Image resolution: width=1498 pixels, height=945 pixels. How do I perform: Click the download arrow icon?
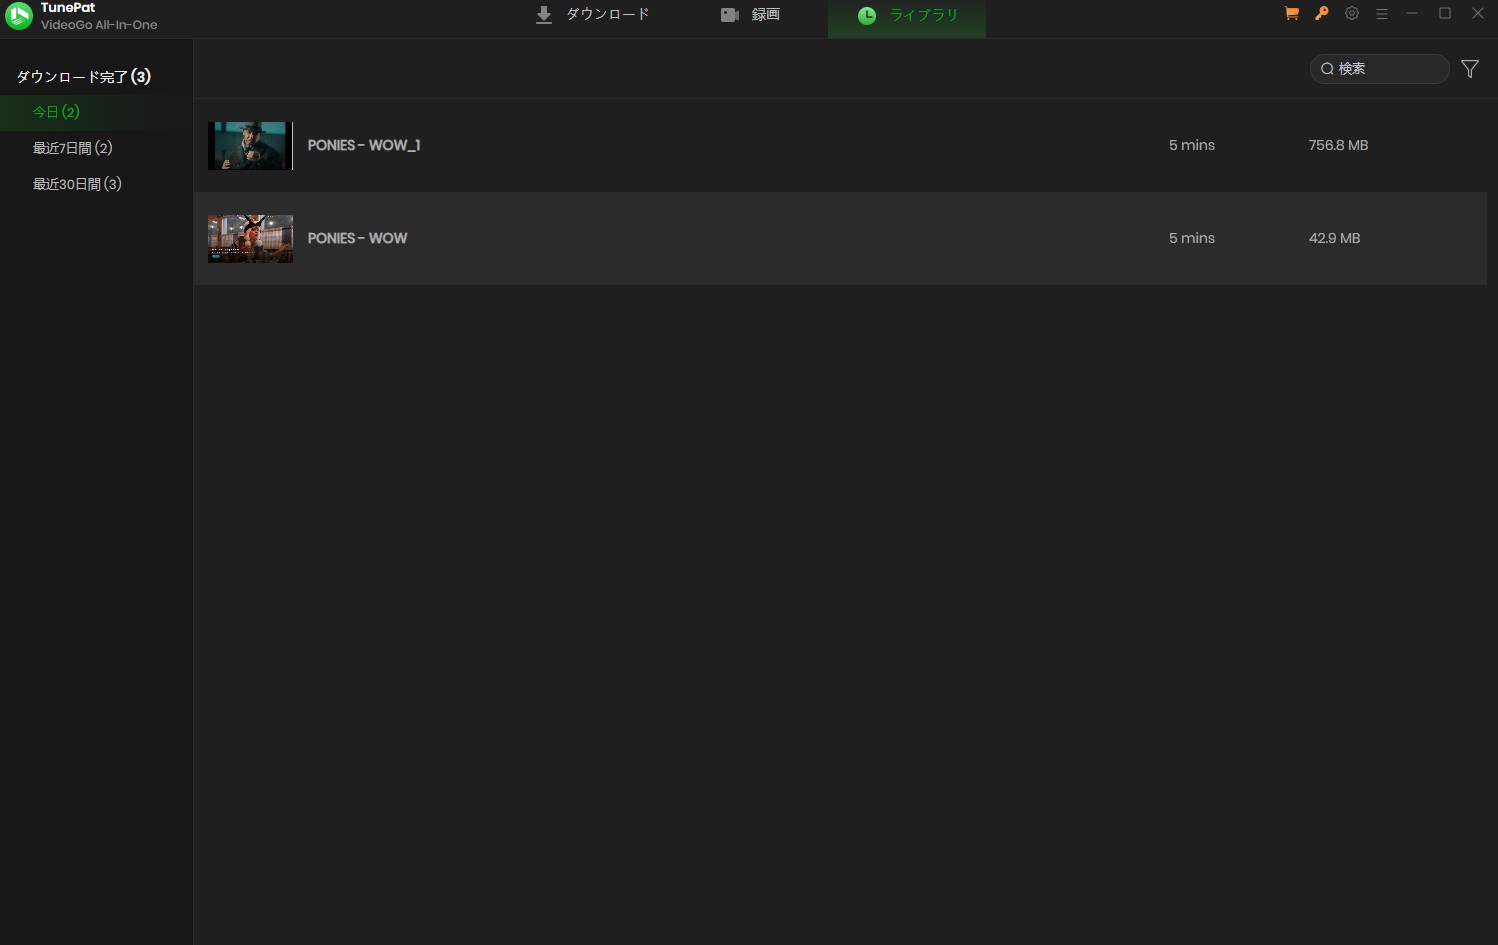click(x=543, y=14)
